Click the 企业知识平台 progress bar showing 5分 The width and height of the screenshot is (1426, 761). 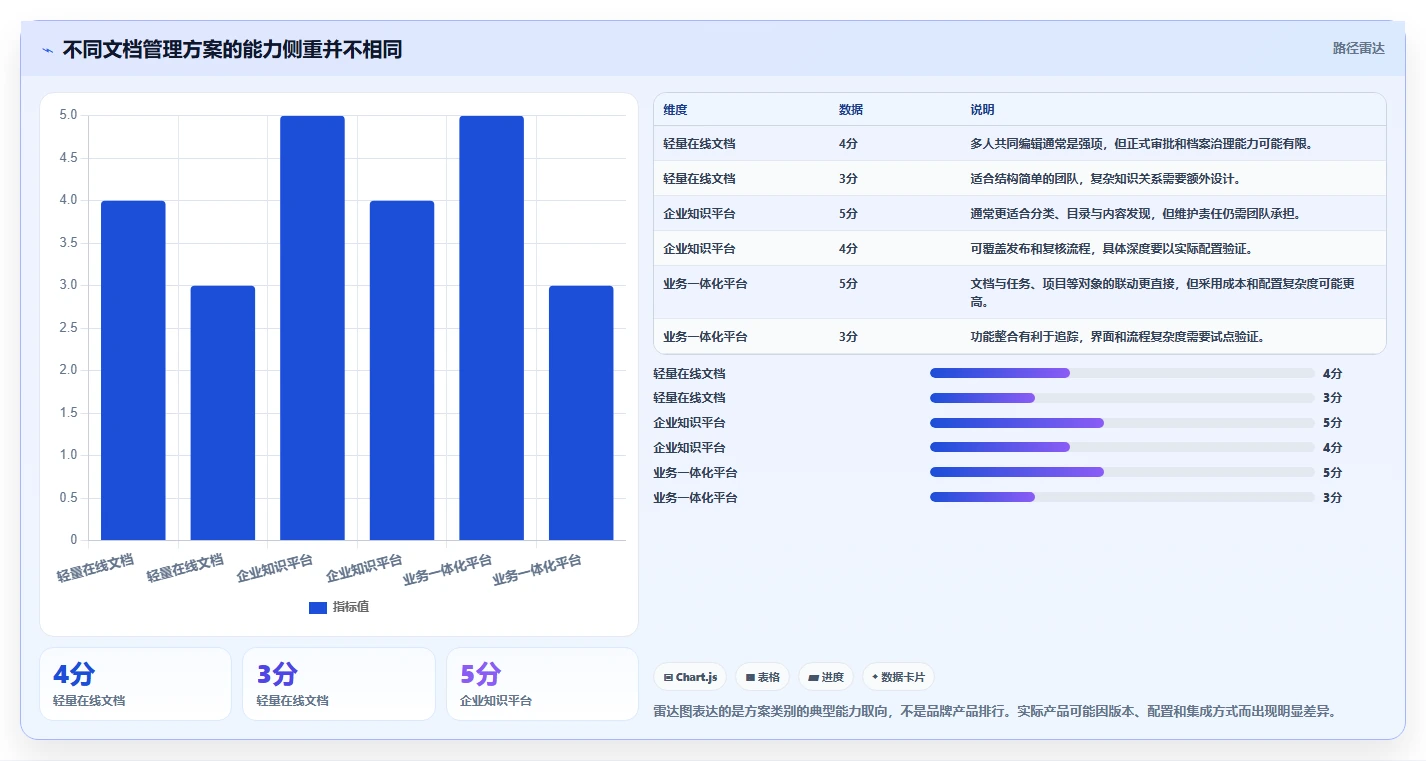point(1122,423)
